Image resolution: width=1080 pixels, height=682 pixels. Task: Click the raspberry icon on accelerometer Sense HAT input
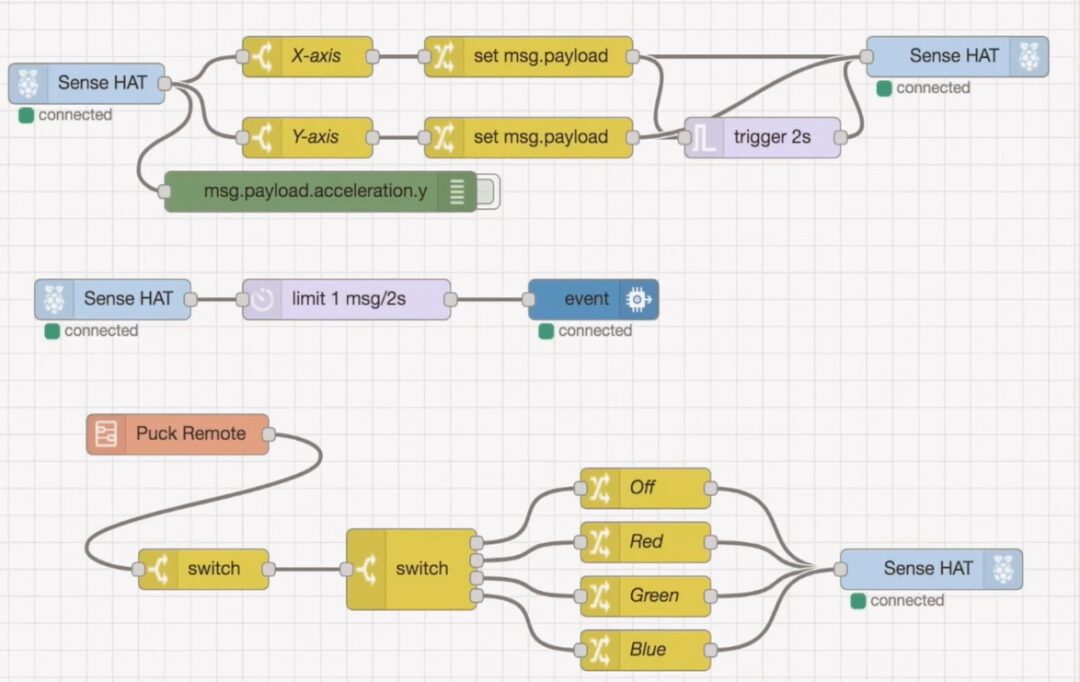point(28,83)
